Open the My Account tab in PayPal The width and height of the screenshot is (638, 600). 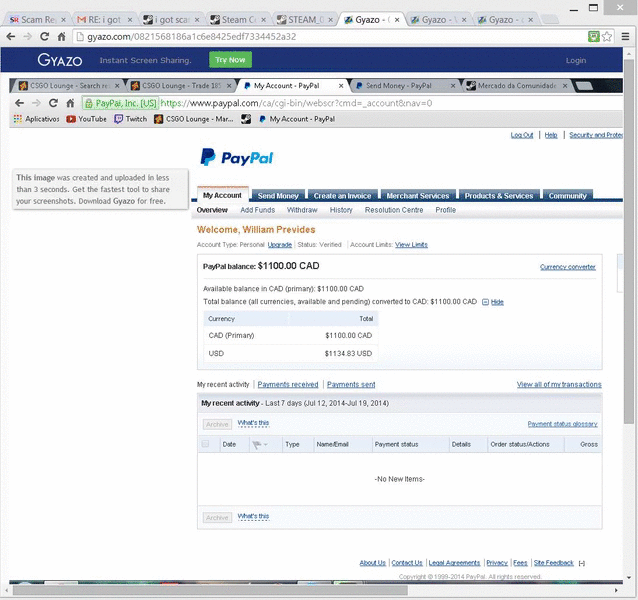pos(222,195)
